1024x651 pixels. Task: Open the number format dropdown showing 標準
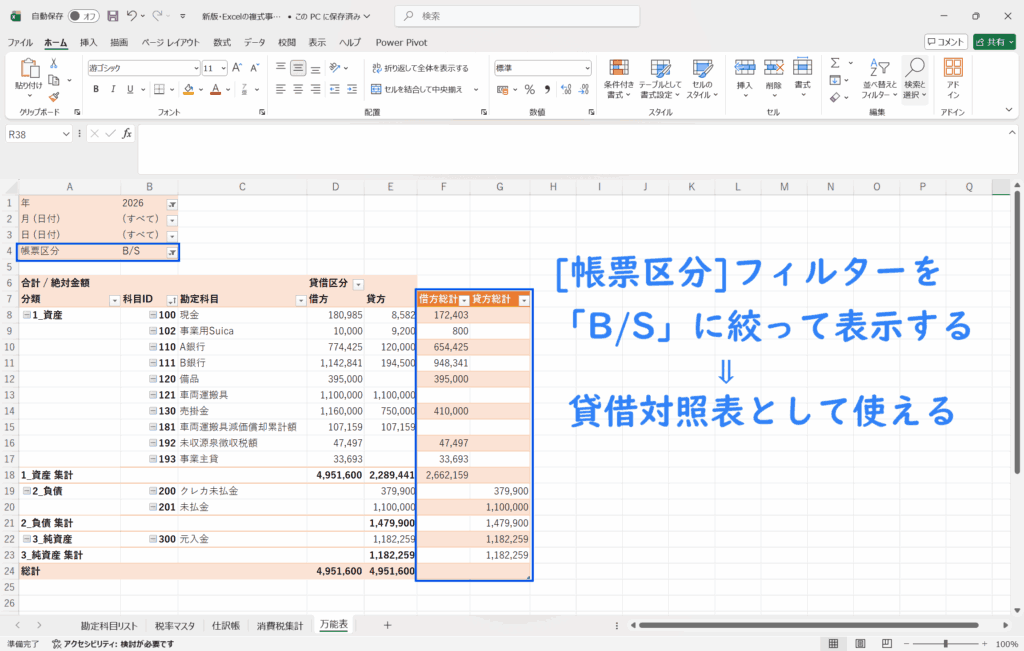click(587, 68)
